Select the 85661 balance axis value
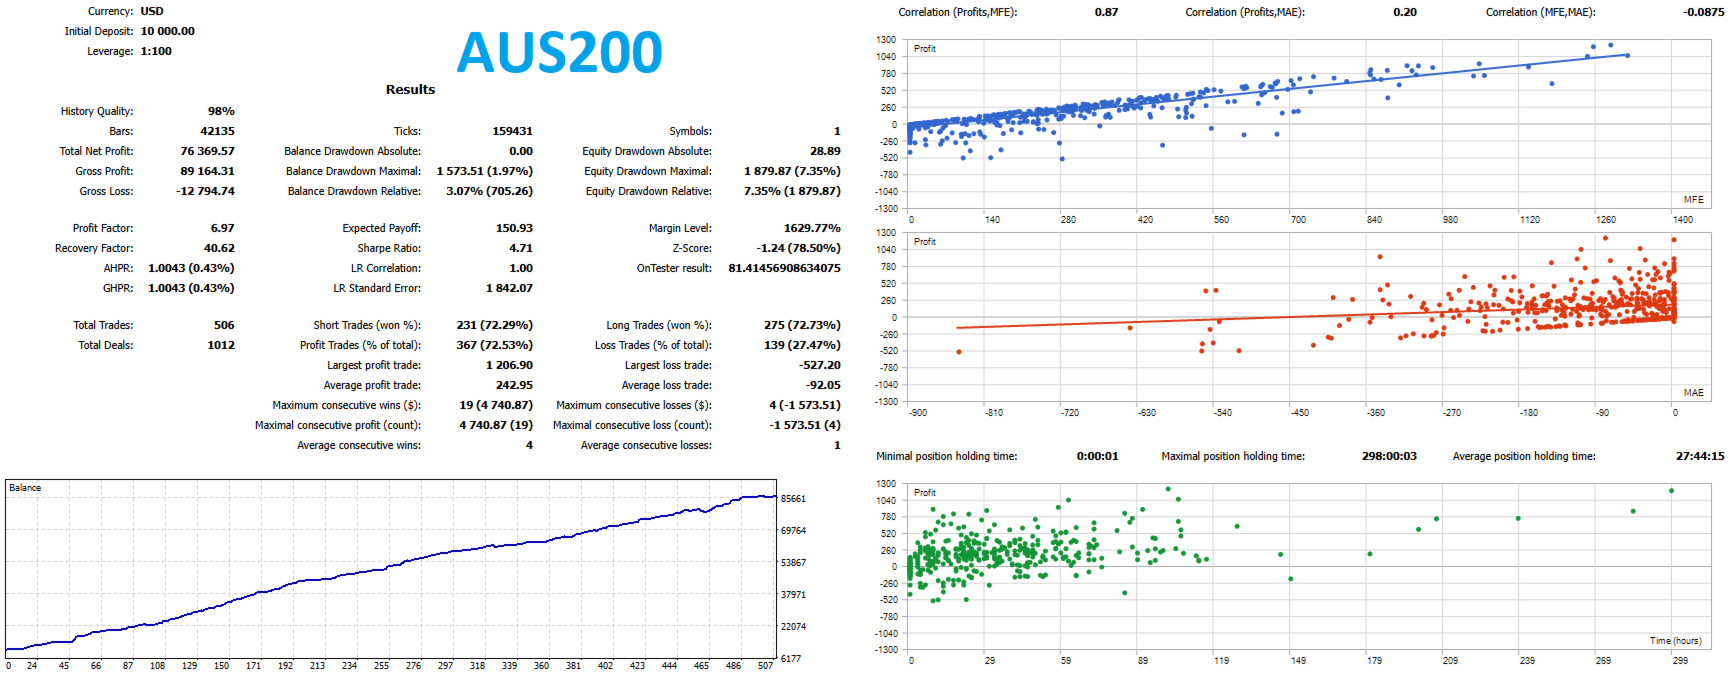Screen dimensions: 1736x687 pyautogui.click(x=793, y=499)
